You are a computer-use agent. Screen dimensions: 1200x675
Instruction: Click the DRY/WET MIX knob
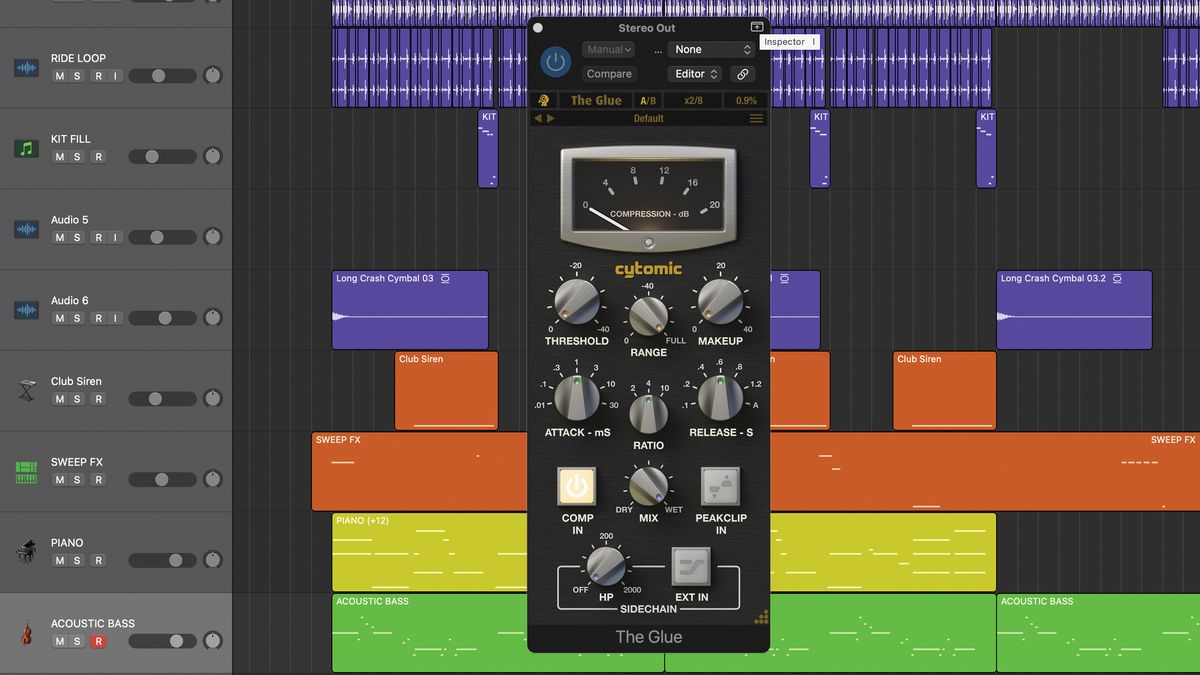click(648, 486)
